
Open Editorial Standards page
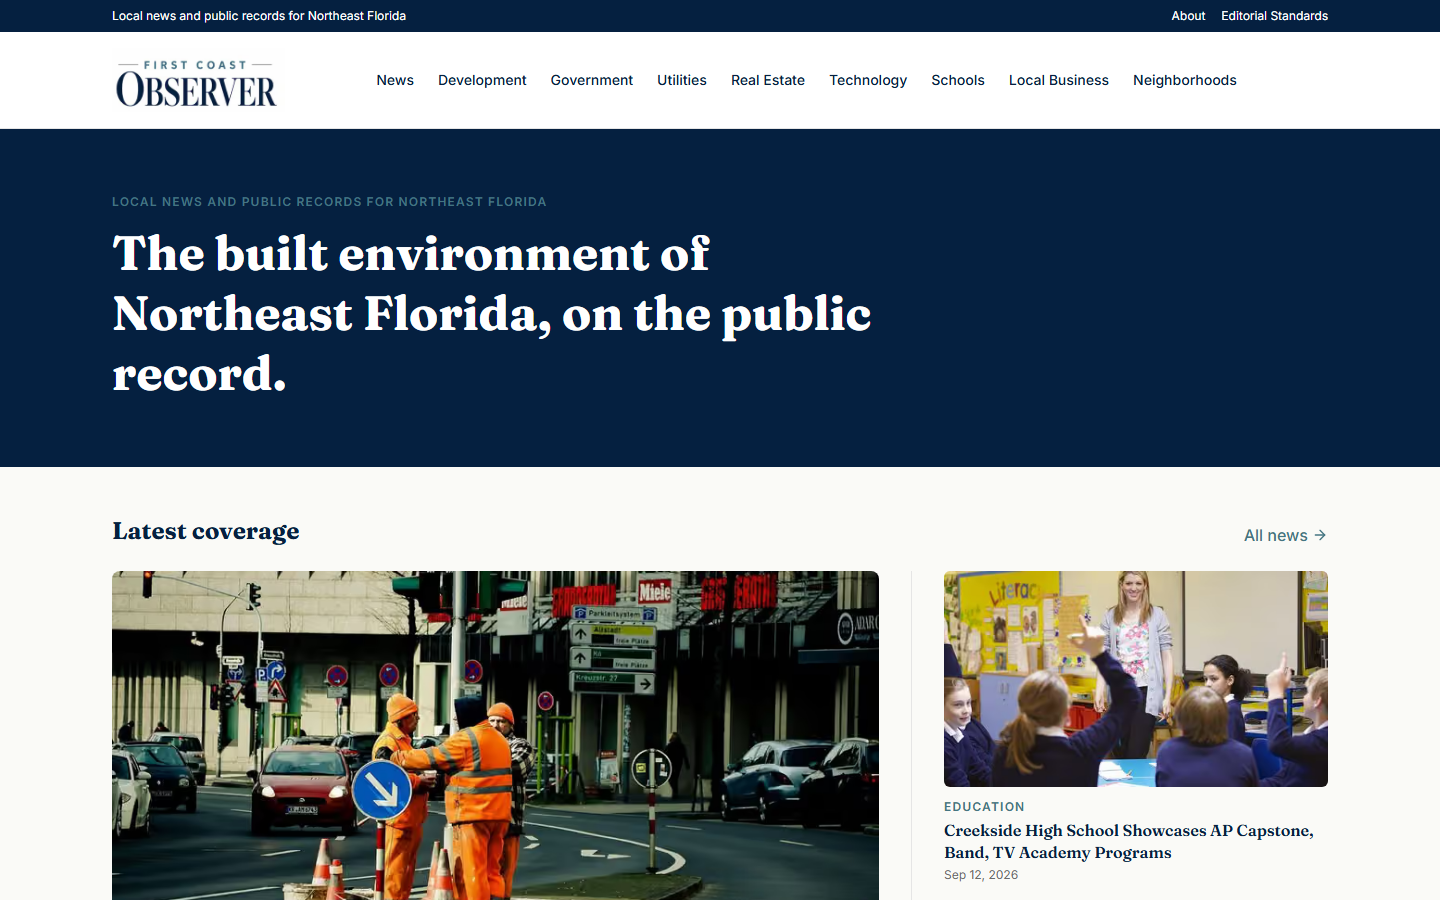click(1274, 16)
